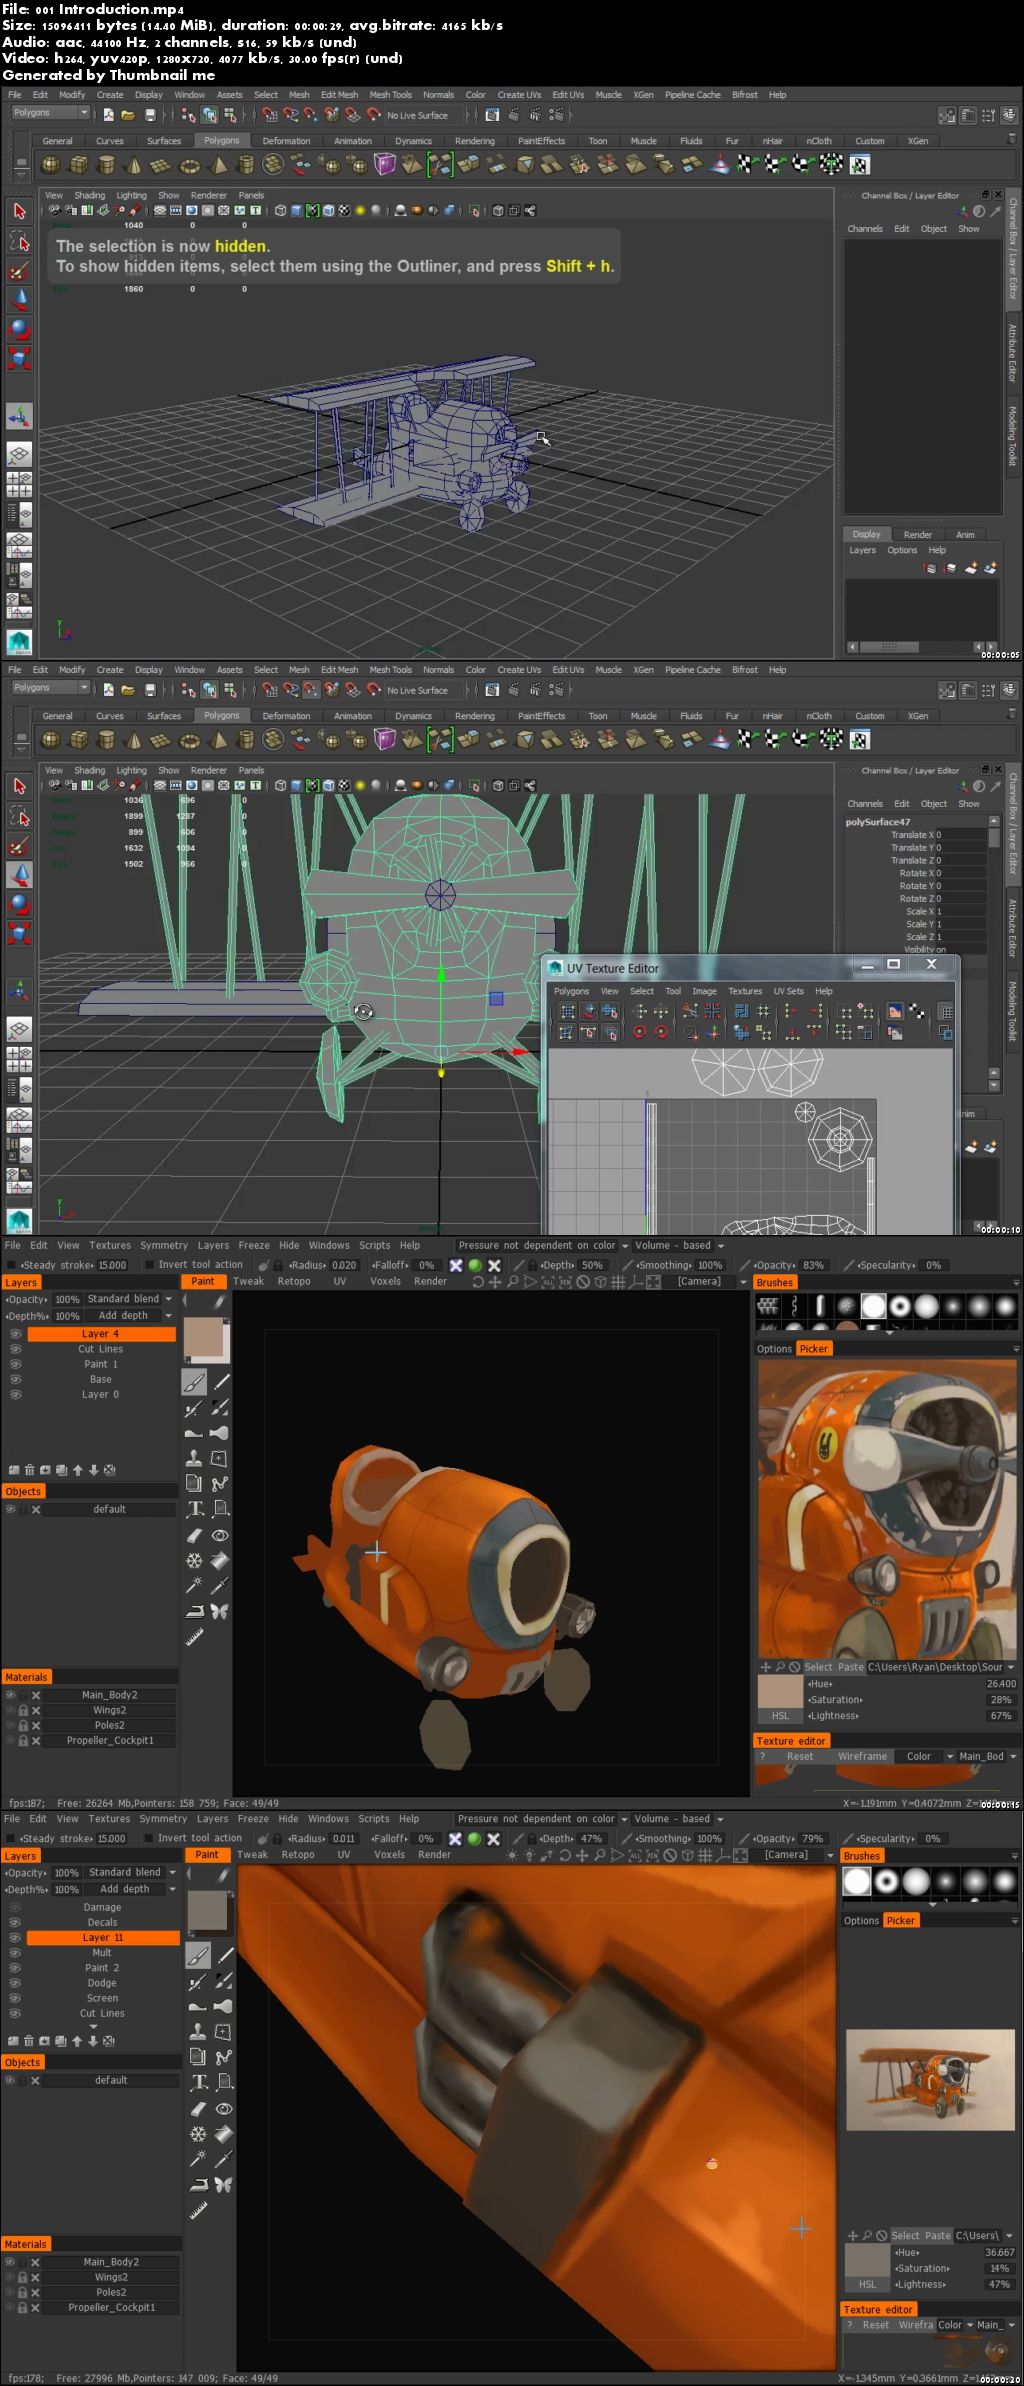
Task: Open the Standard blend dropdown in the Layer 11 frame
Action: 131,1872
